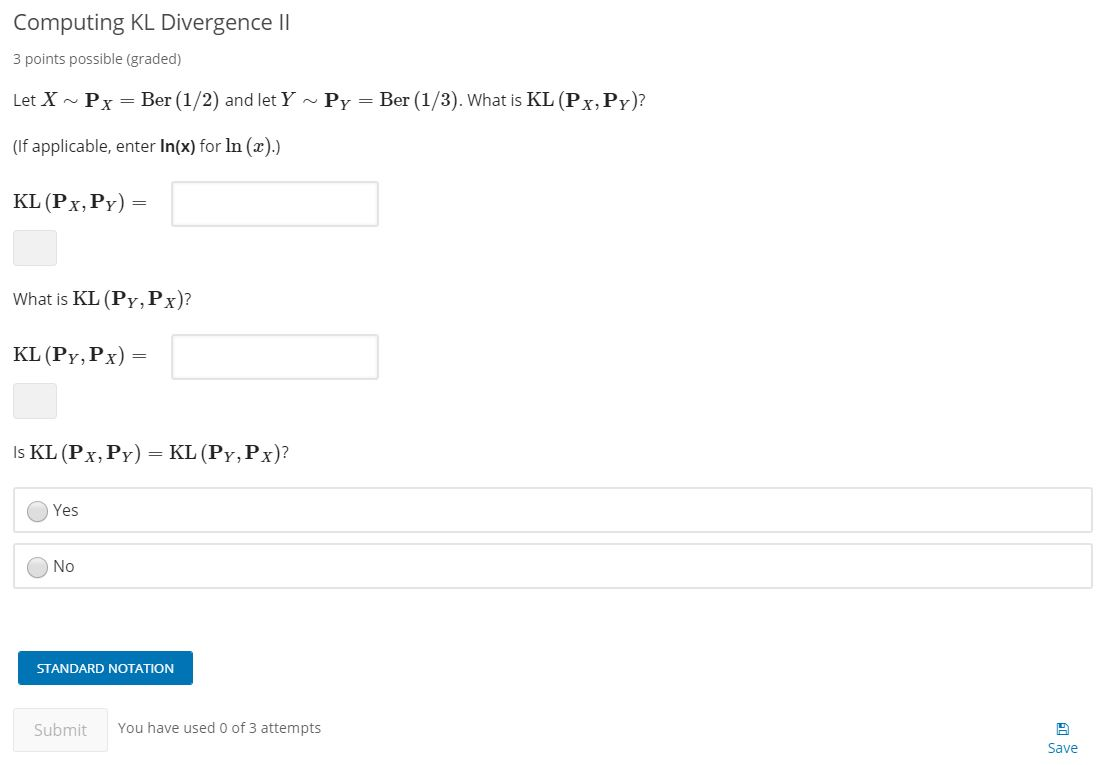Answer No to KL symmetry question
The width and height of the screenshot is (1112, 765).
pos(37,566)
